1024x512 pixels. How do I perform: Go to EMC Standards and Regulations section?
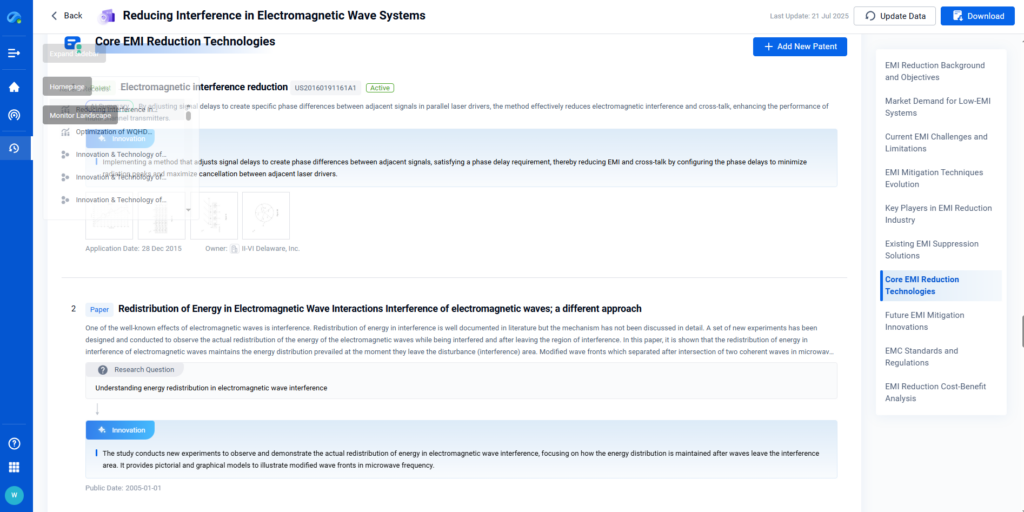921,357
